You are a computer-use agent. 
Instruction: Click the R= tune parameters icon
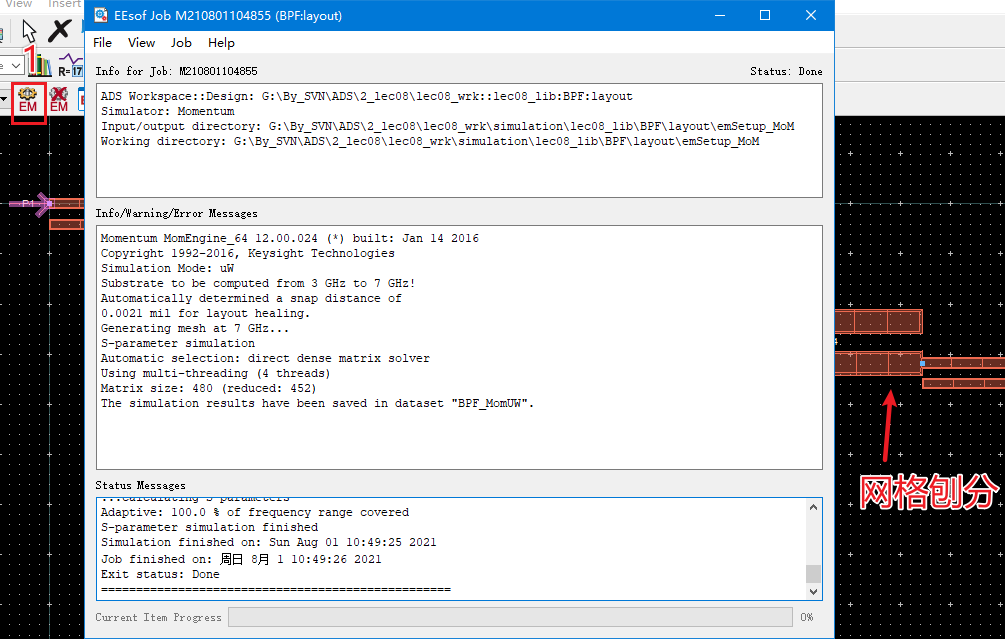coord(71,65)
